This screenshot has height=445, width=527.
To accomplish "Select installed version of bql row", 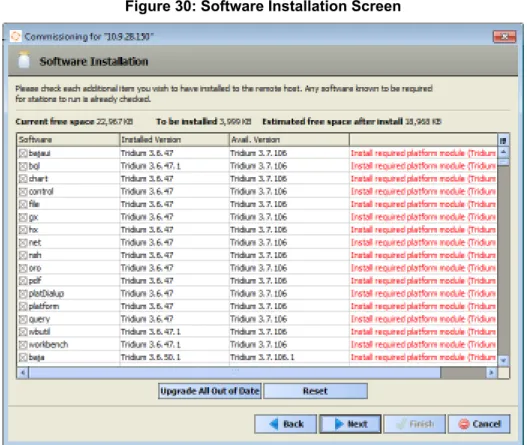I will pos(151,166).
